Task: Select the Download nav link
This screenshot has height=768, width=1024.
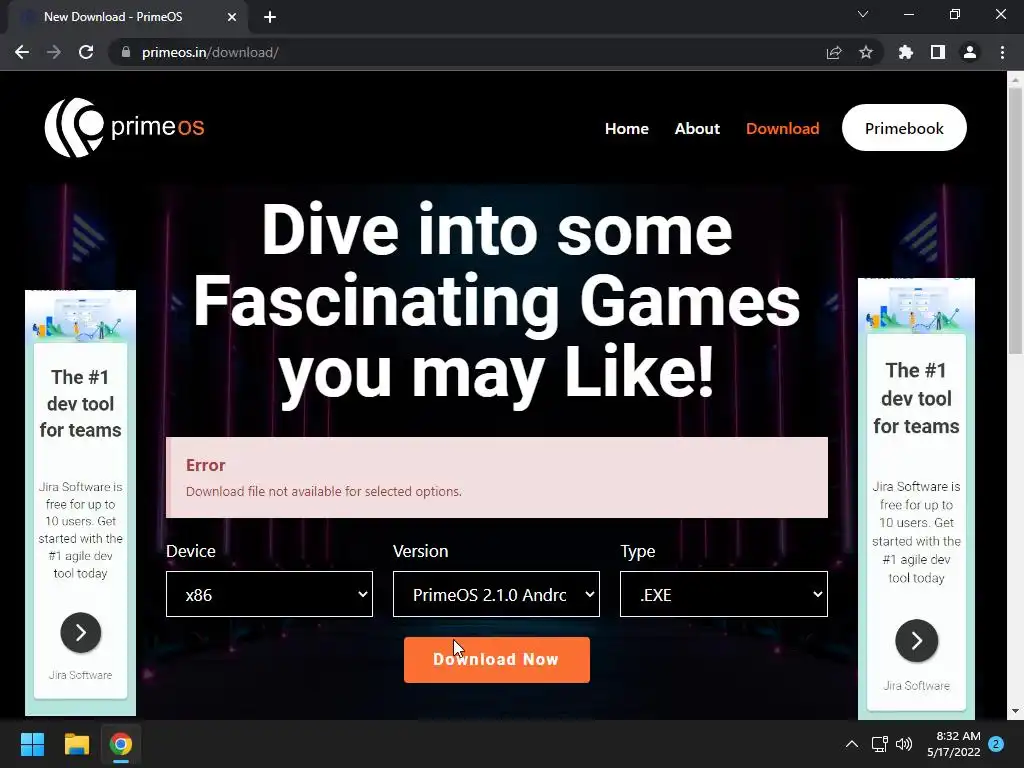Action: click(x=782, y=129)
